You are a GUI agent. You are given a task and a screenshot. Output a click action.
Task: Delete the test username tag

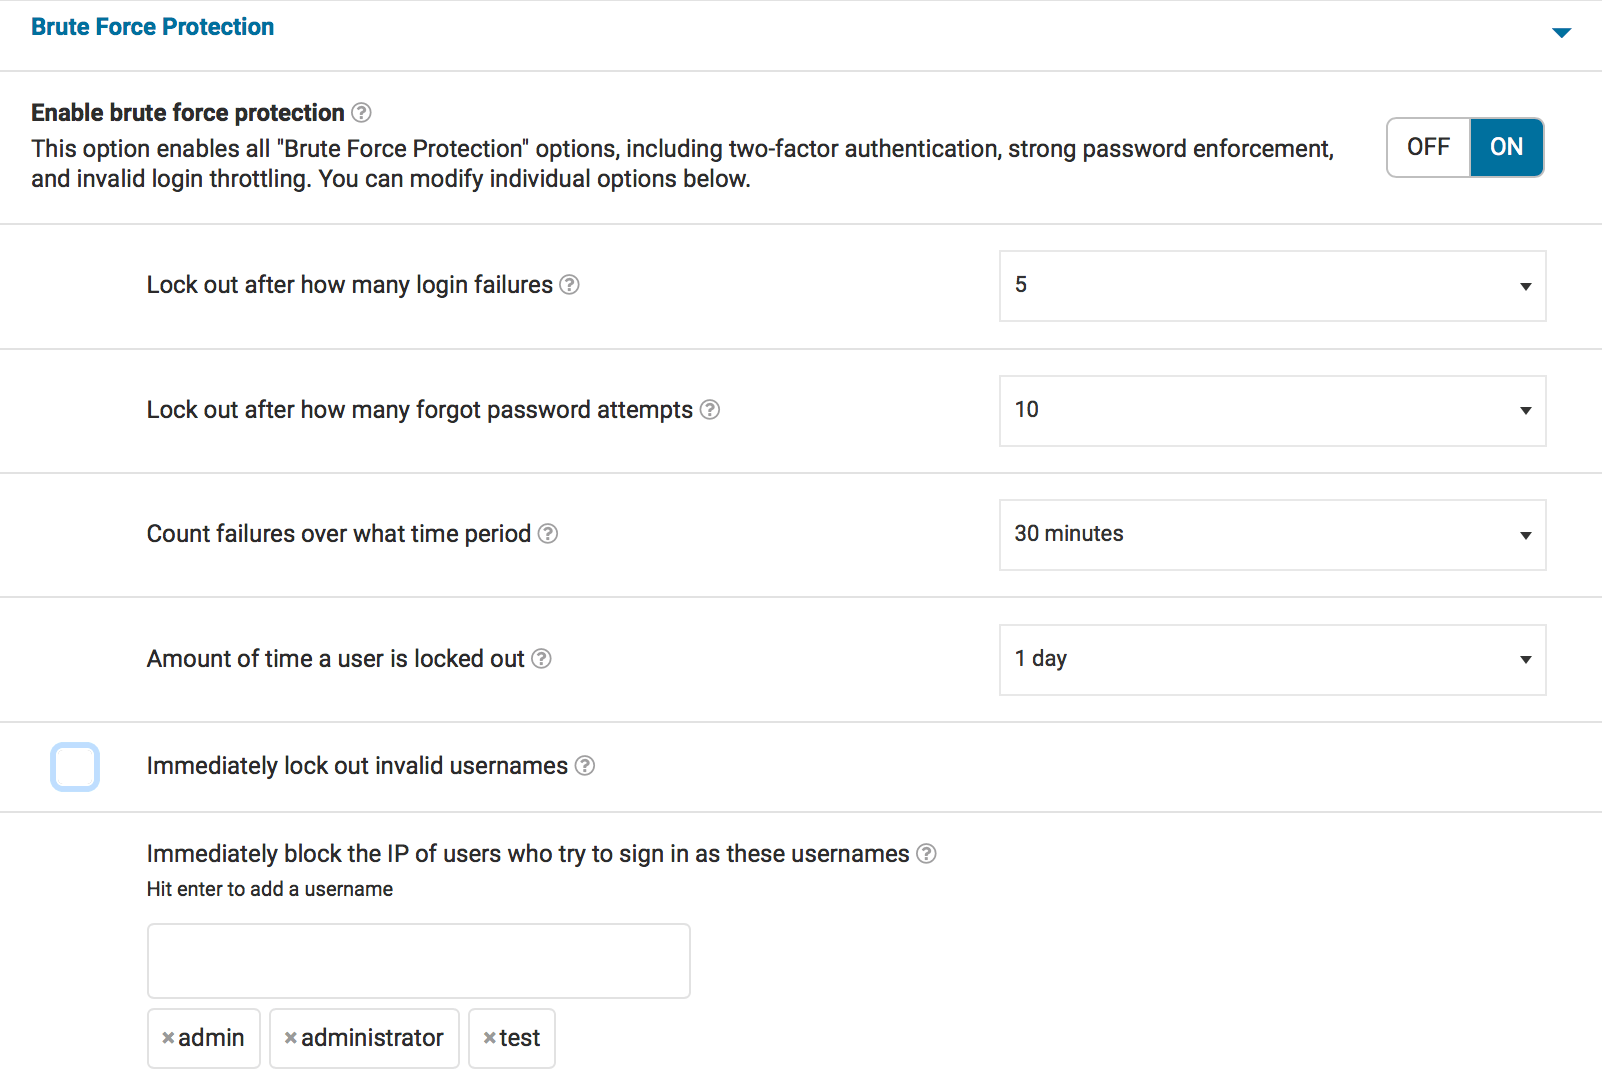tap(489, 1038)
